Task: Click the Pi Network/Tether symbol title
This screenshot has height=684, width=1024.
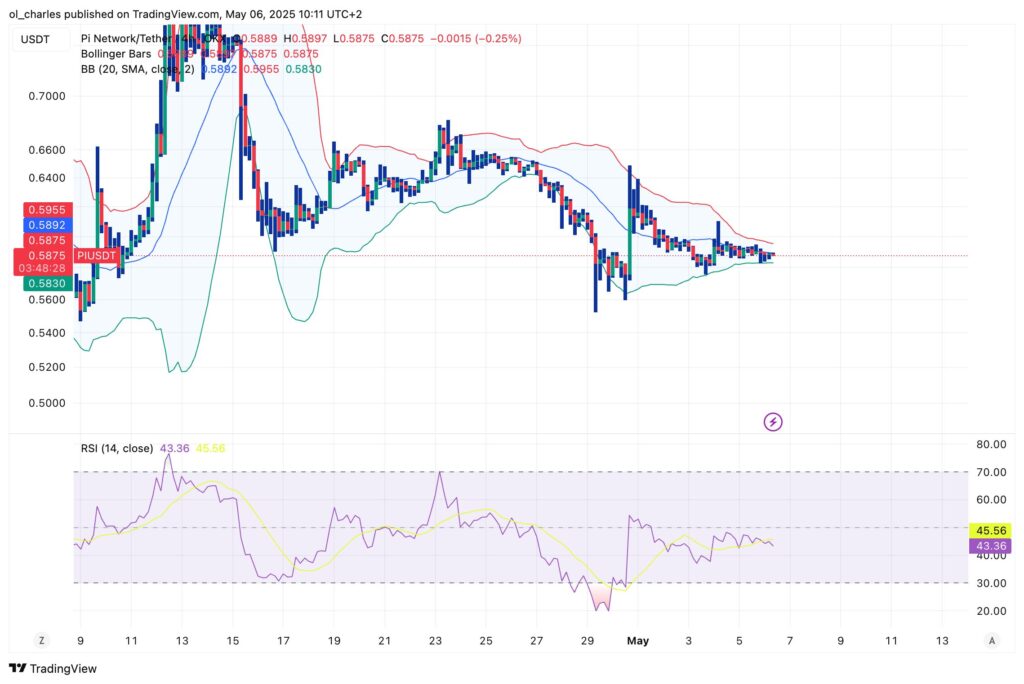Action: (x=140, y=39)
